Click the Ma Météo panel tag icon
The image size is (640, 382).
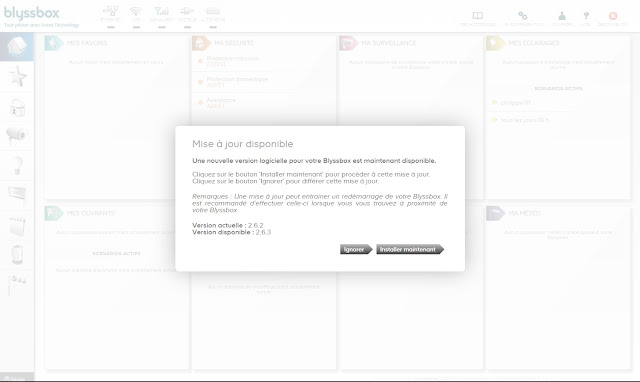(x=495, y=213)
